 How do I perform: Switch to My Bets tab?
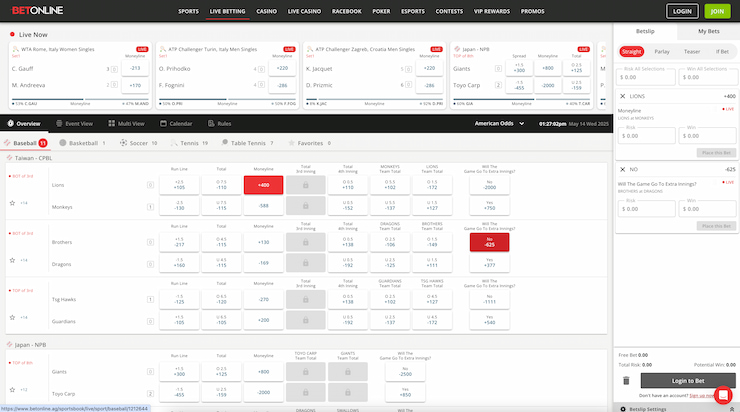708,31
